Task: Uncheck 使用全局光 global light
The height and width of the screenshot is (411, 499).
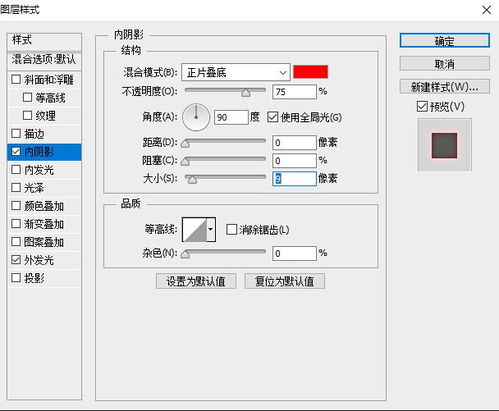Action: 272,117
